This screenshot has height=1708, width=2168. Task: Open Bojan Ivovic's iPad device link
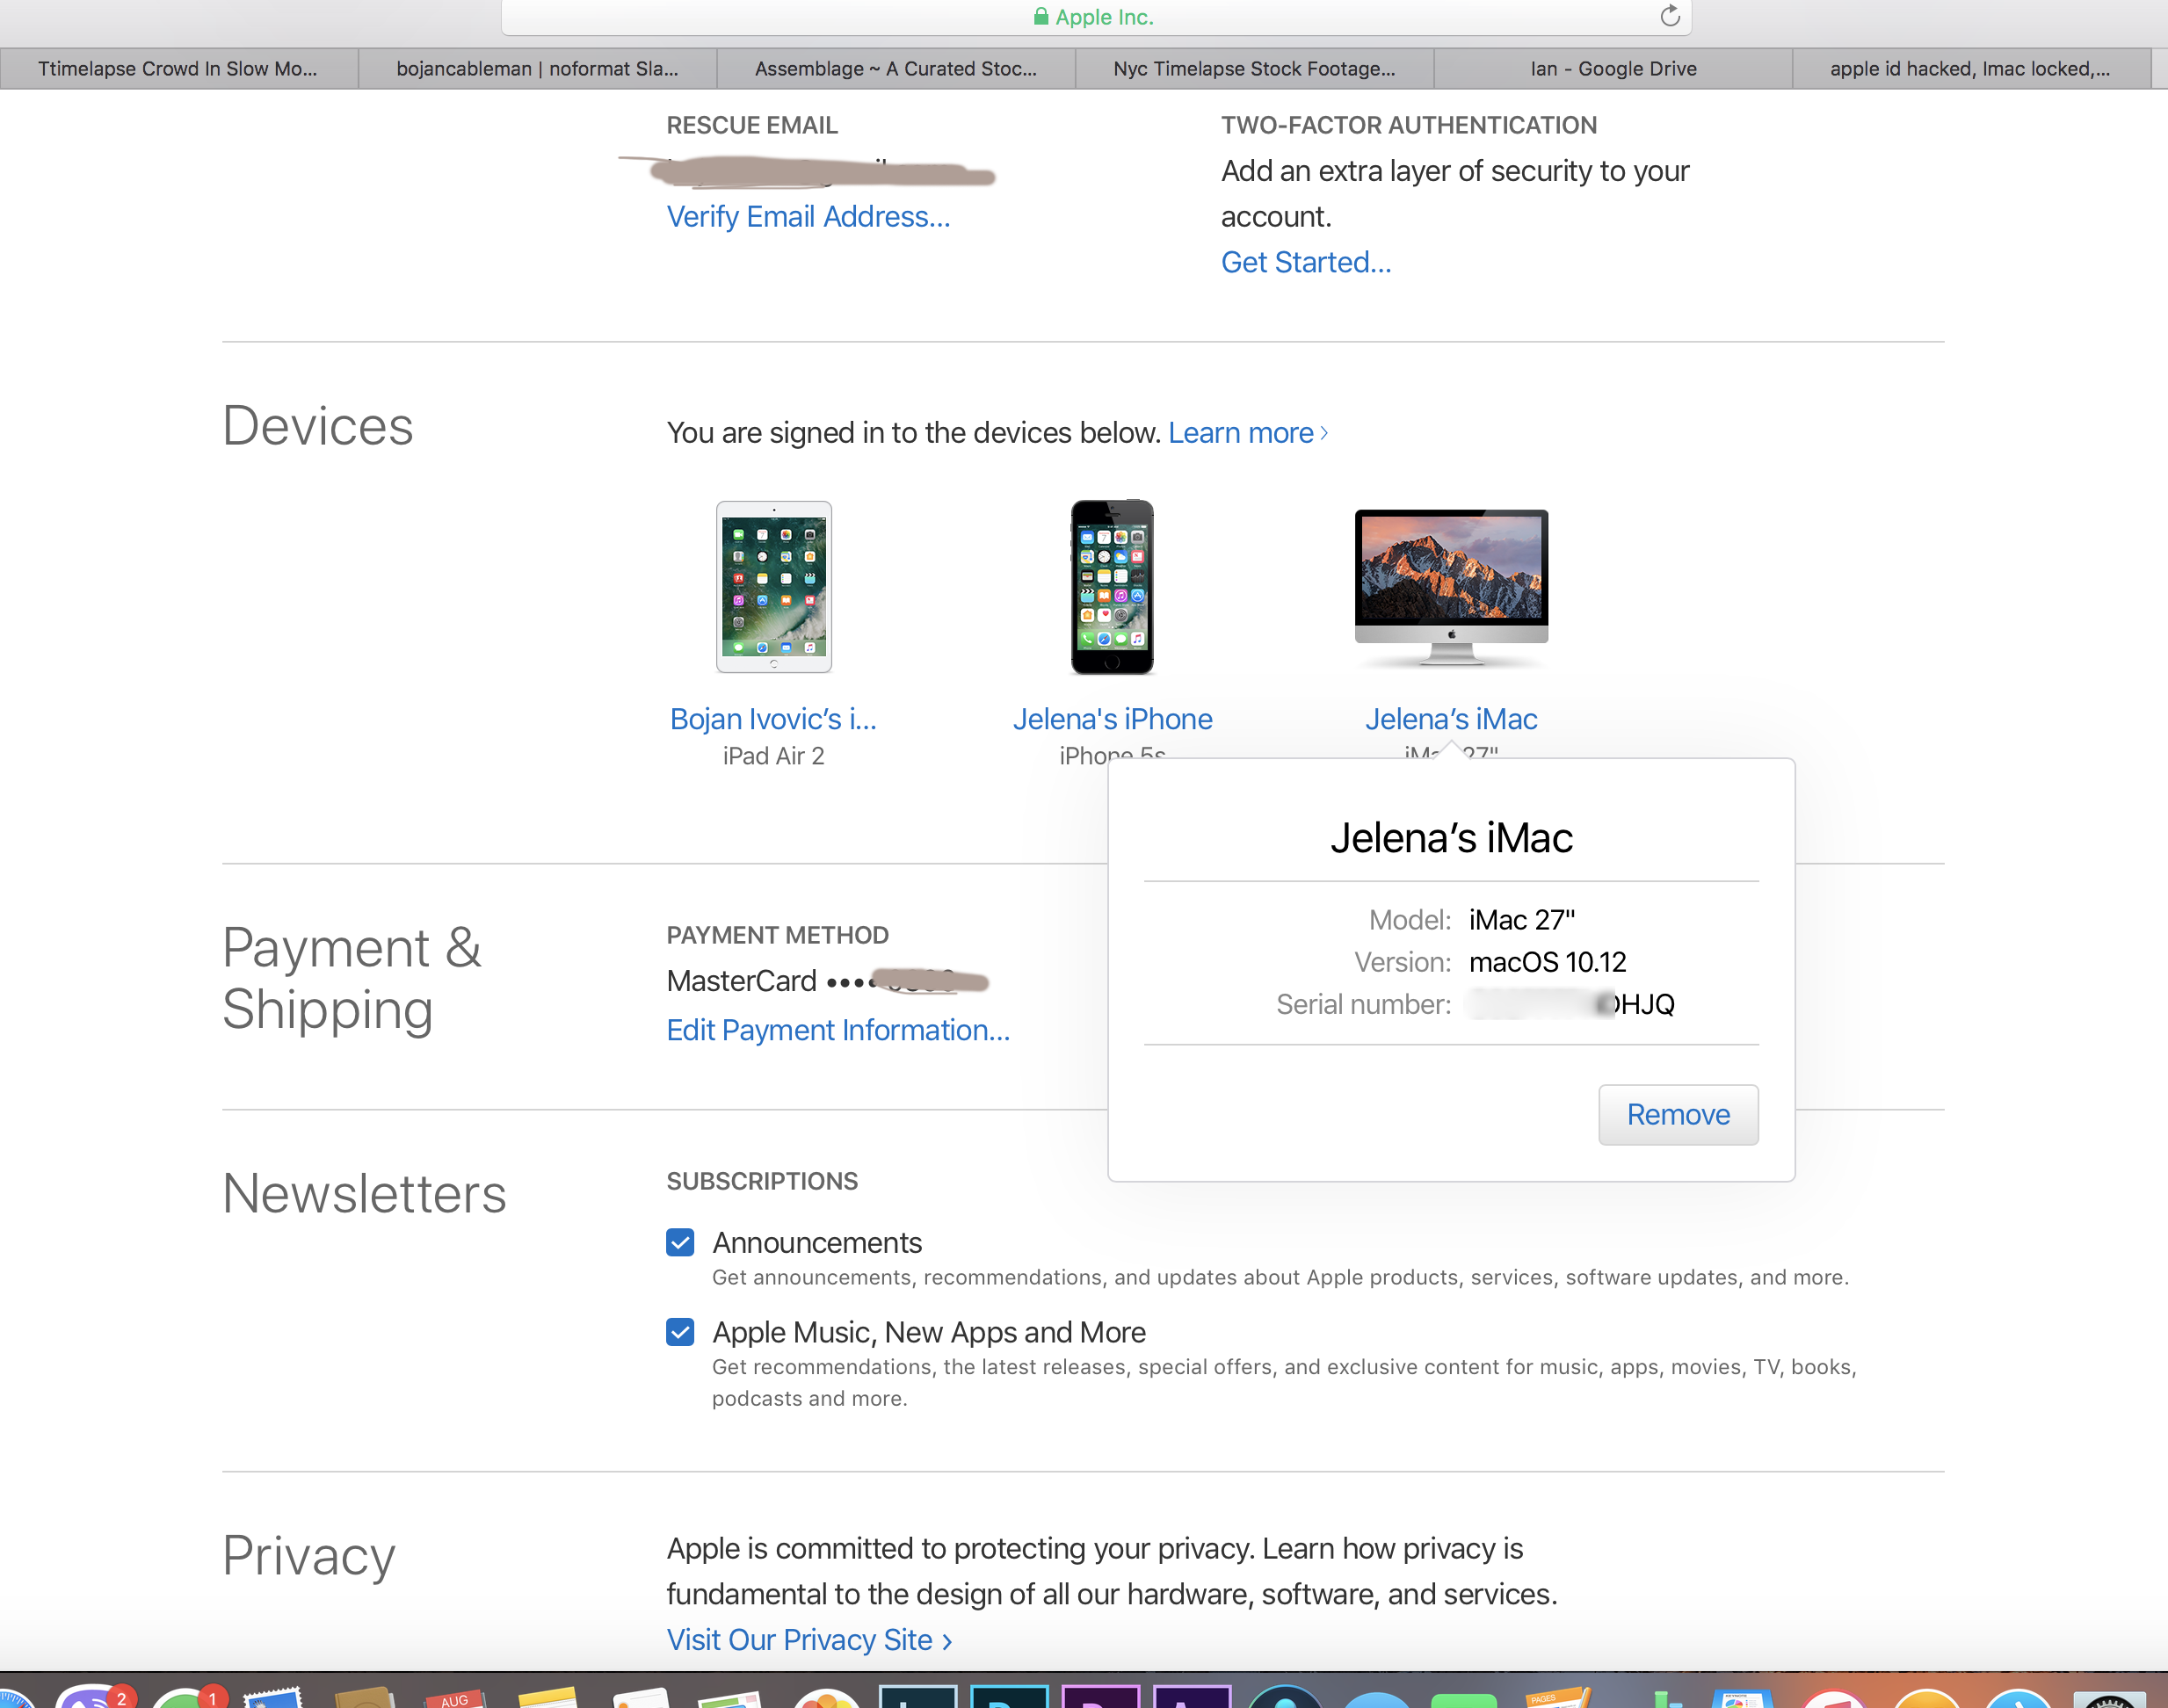[x=773, y=719]
